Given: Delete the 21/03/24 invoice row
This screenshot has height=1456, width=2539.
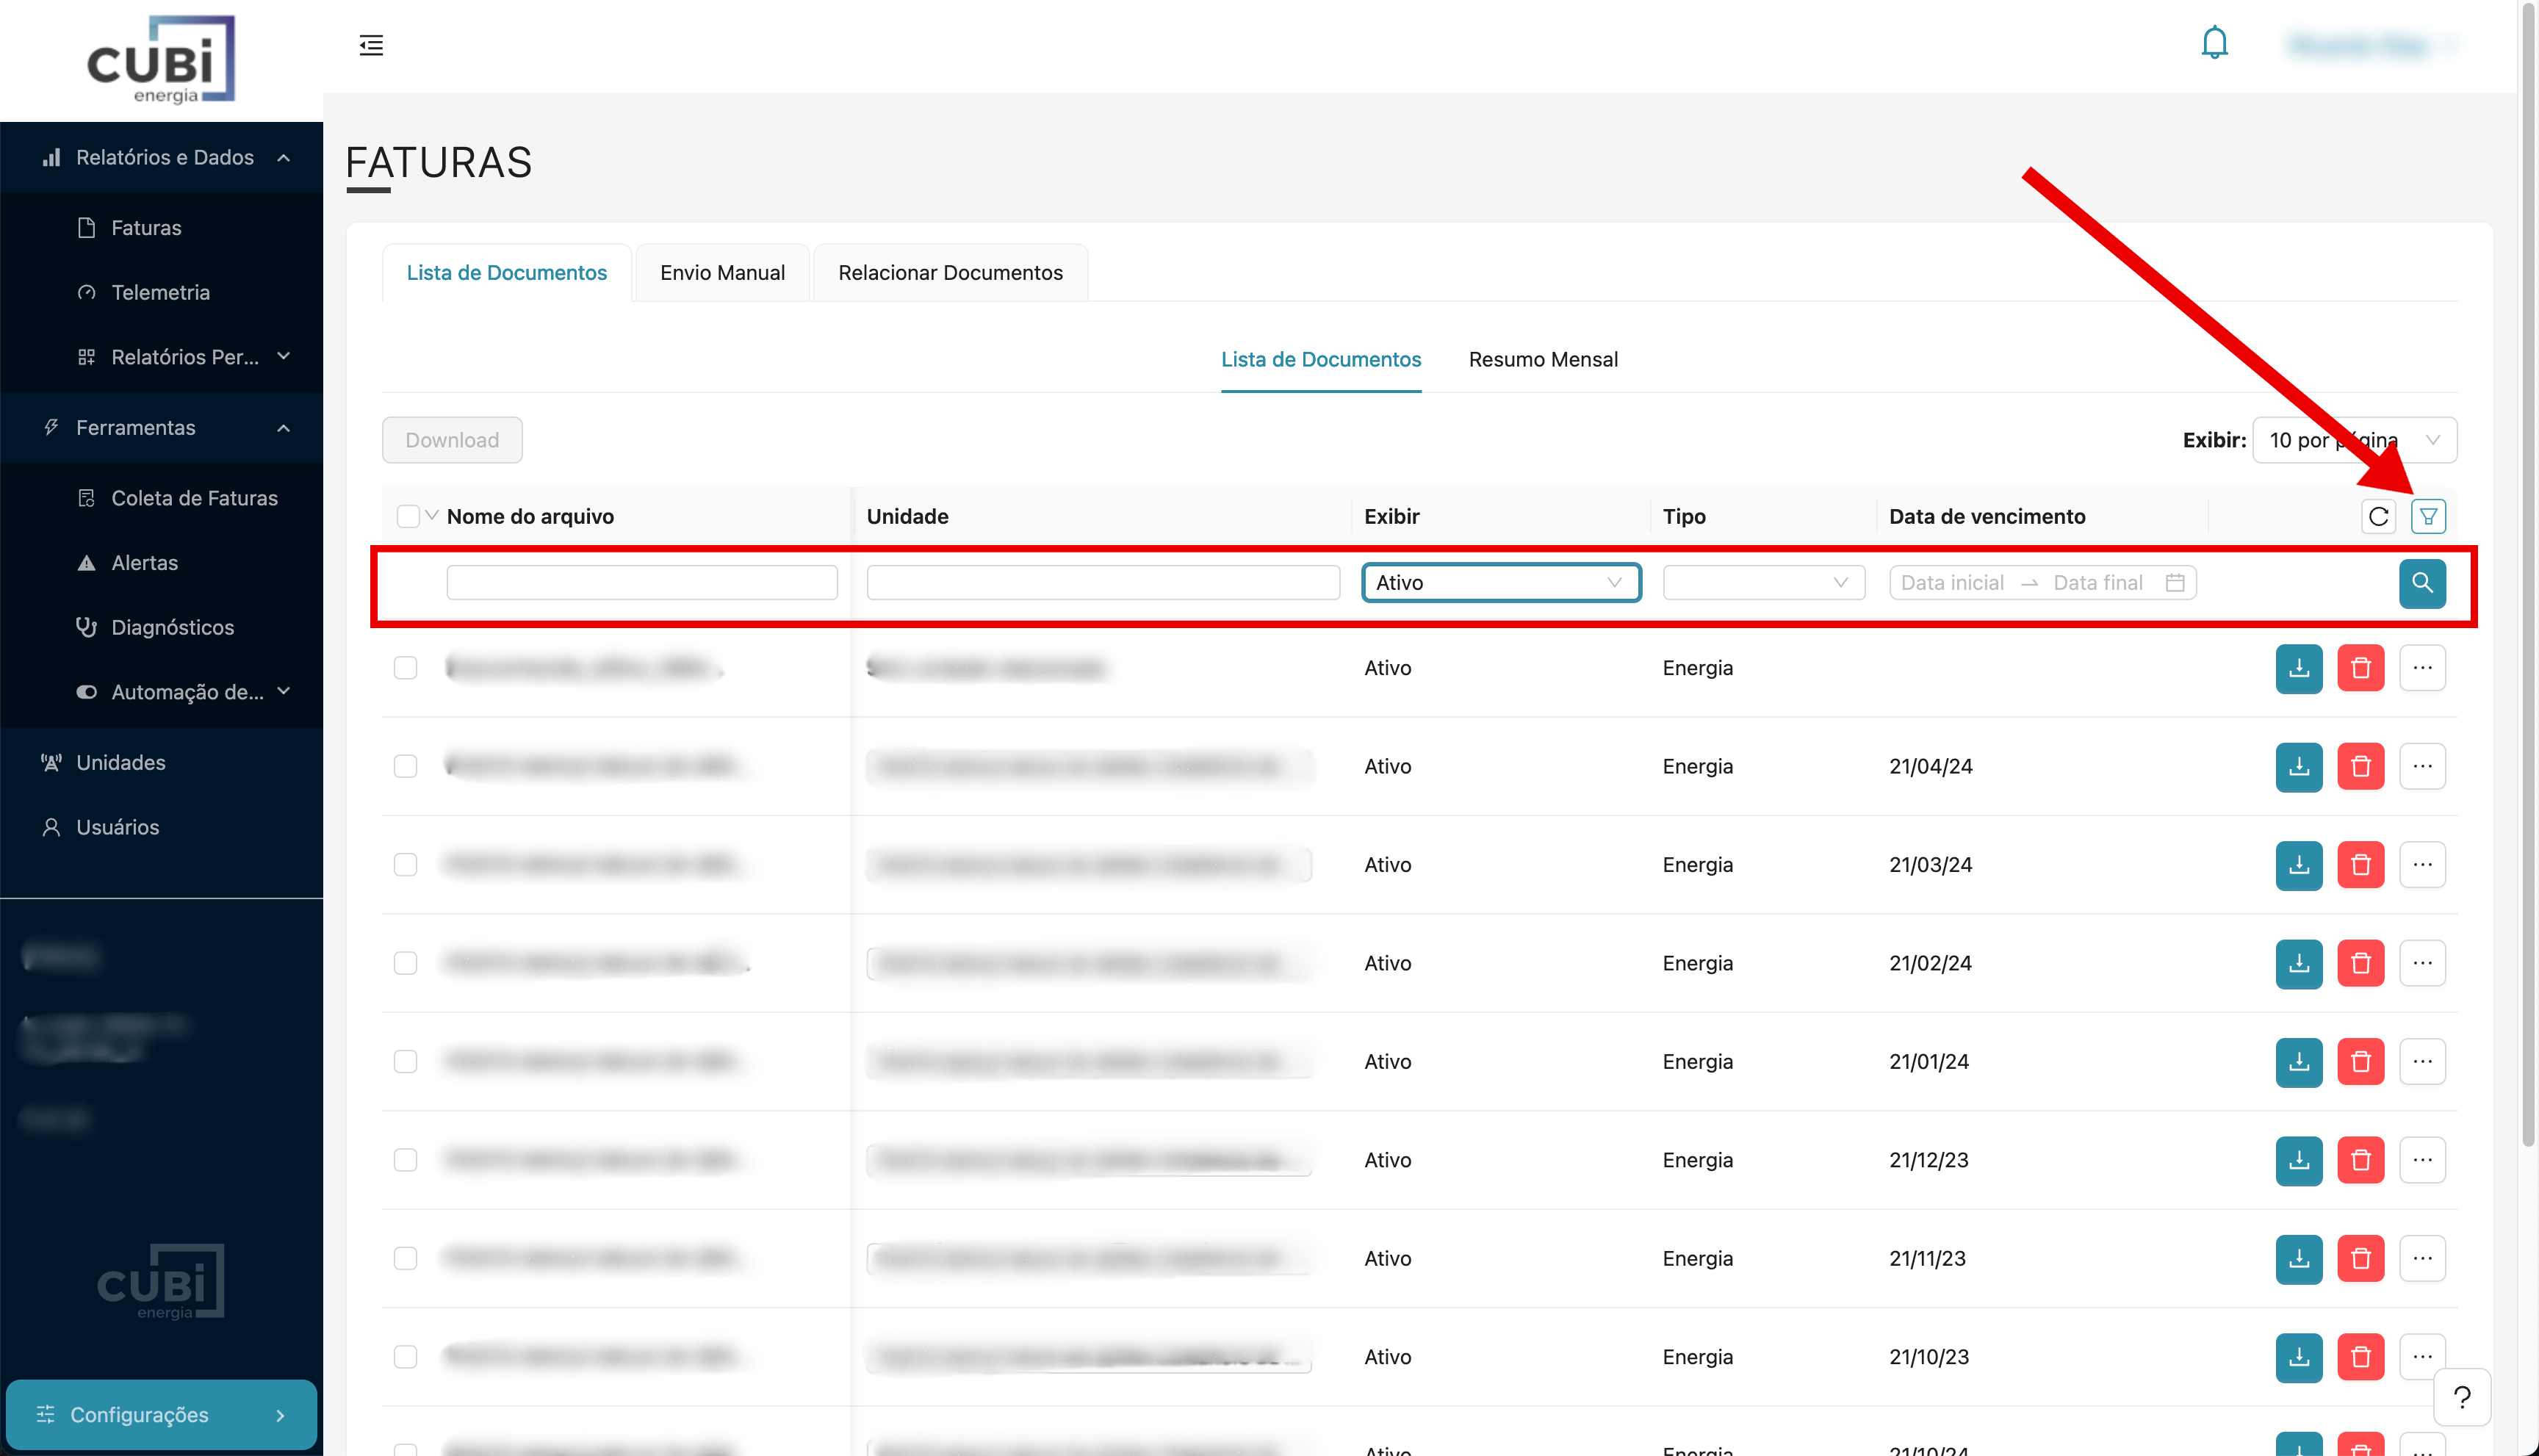Looking at the screenshot, I should [2360, 864].
